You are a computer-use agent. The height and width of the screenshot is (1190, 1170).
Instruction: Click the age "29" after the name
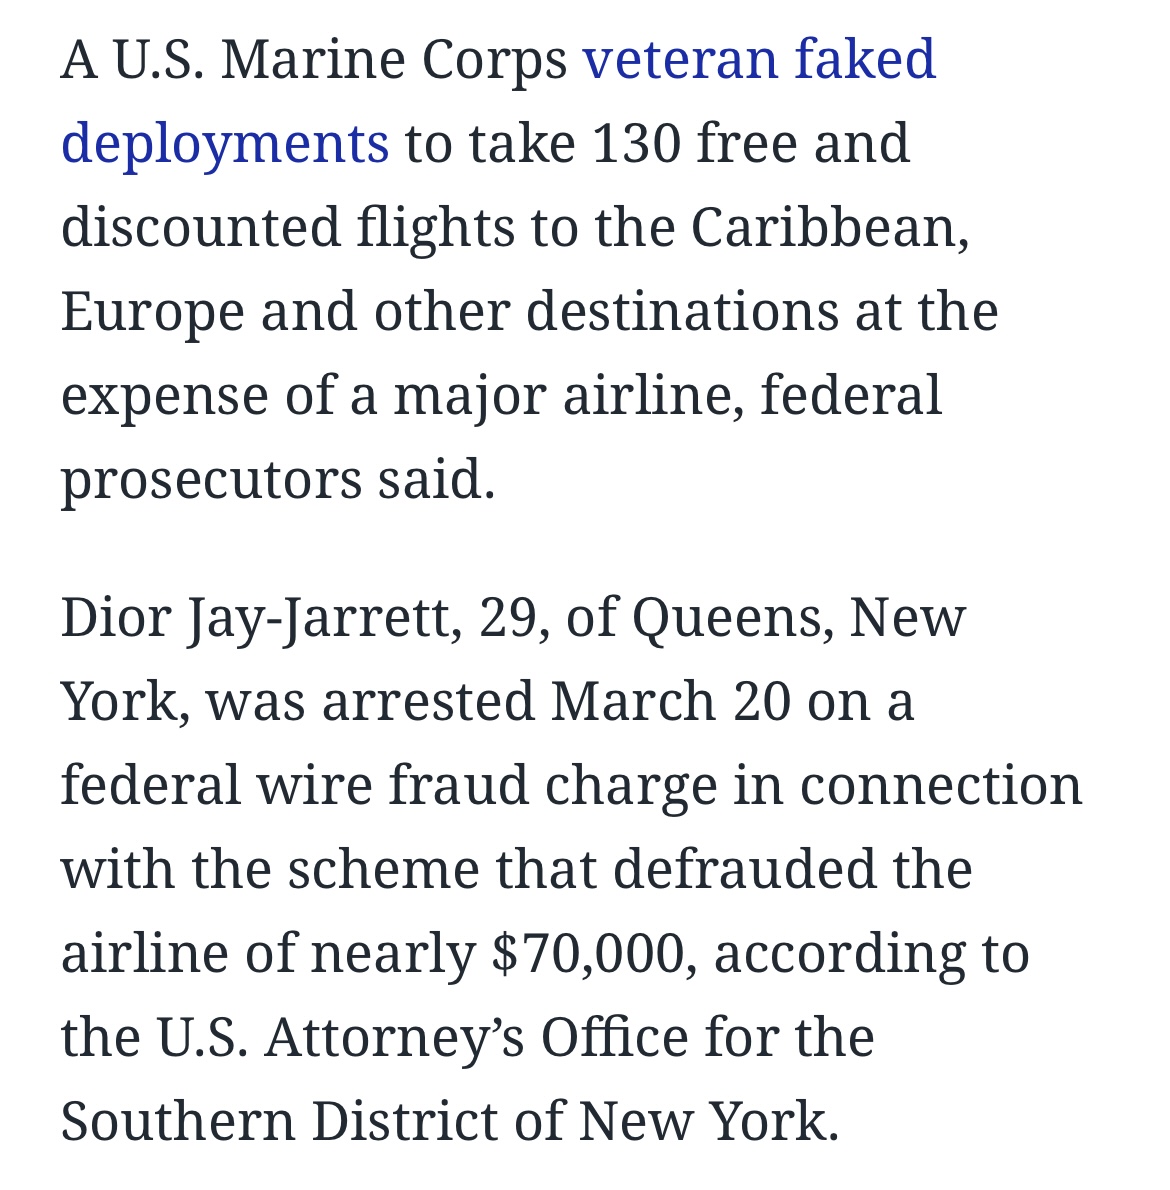507,618
